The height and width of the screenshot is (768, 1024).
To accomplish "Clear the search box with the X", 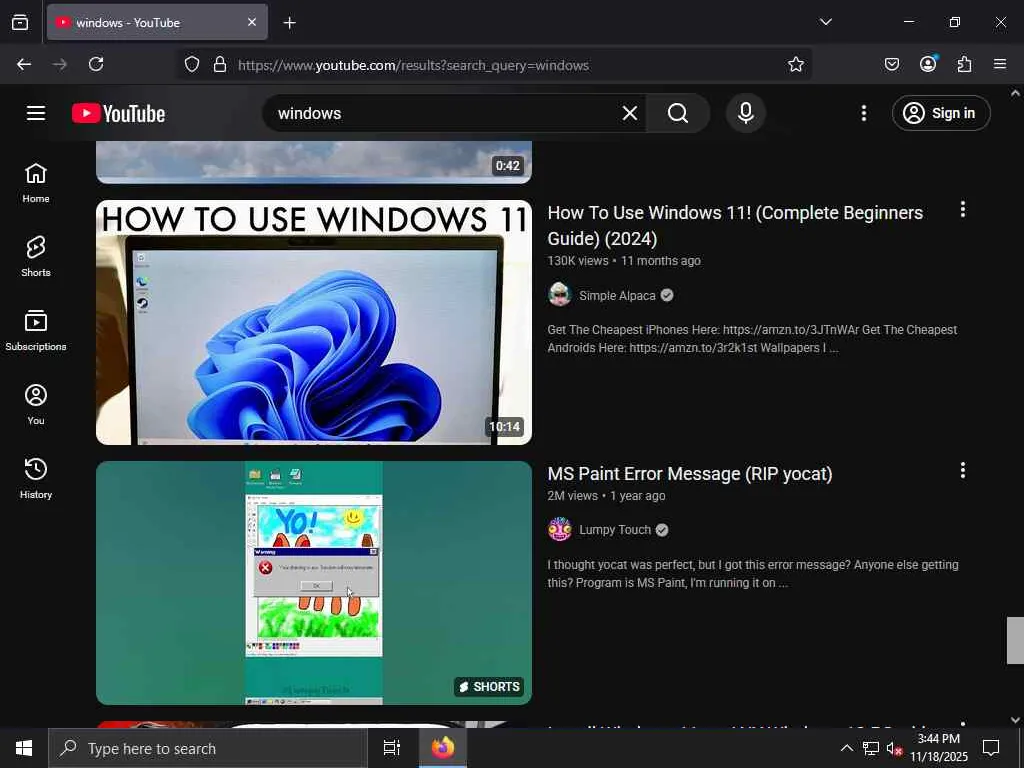I will click(630, 113).
